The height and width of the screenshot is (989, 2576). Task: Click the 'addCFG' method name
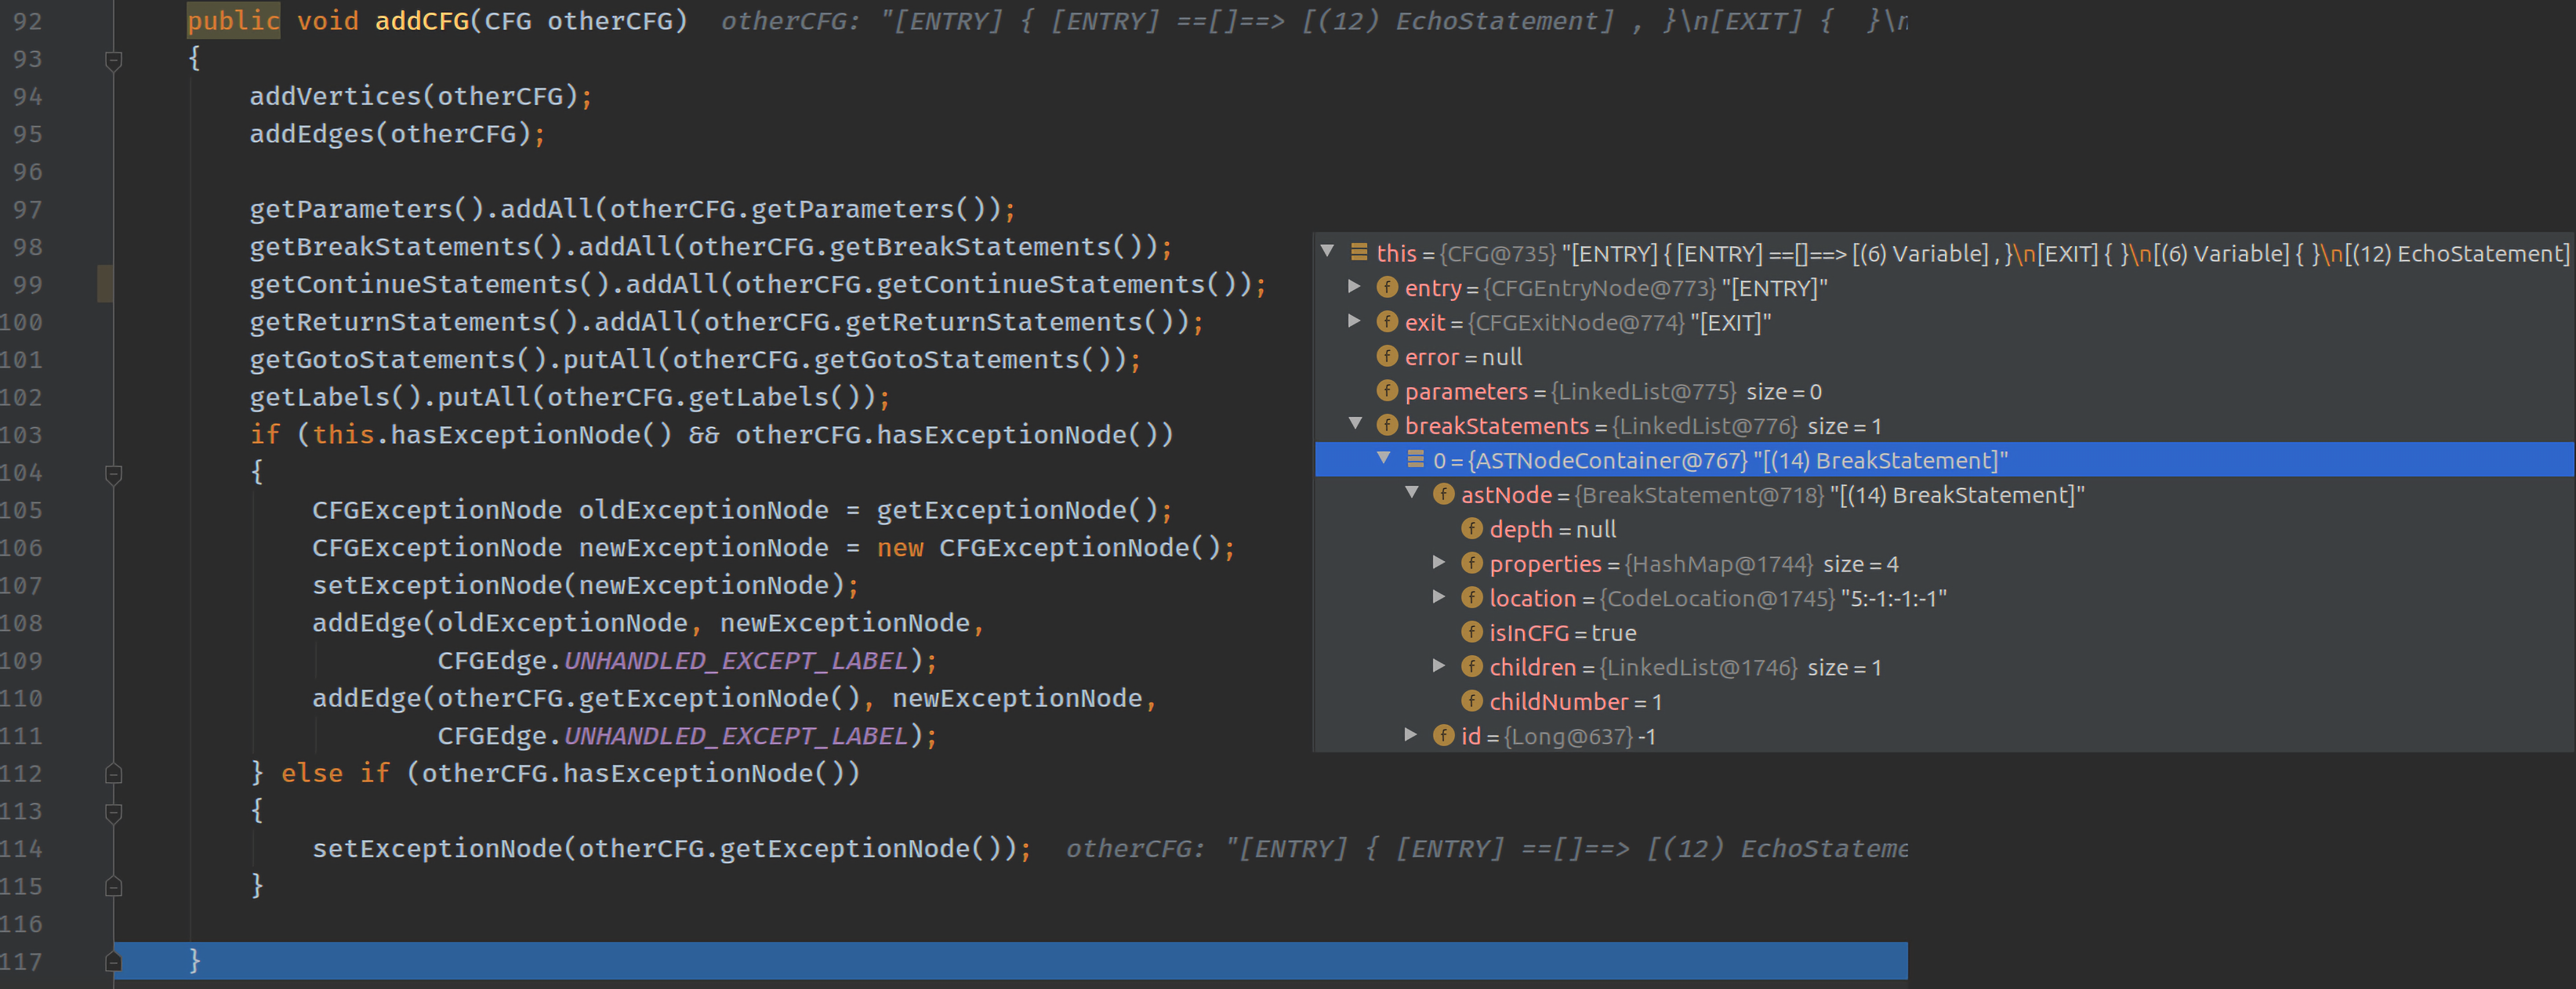pyautogui.click(x=421, y=21)
